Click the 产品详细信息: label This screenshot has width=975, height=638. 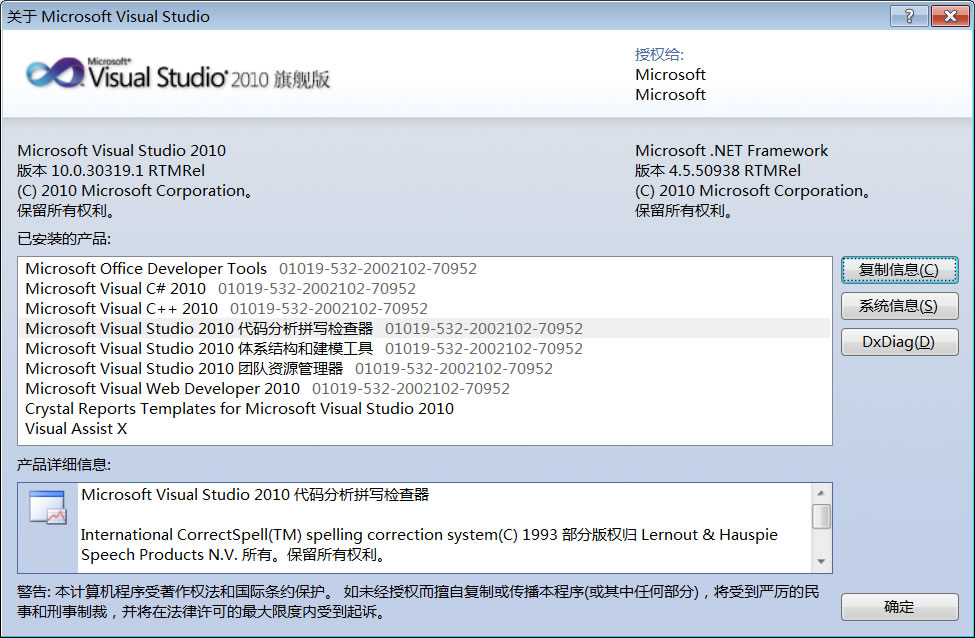(64, 465)
